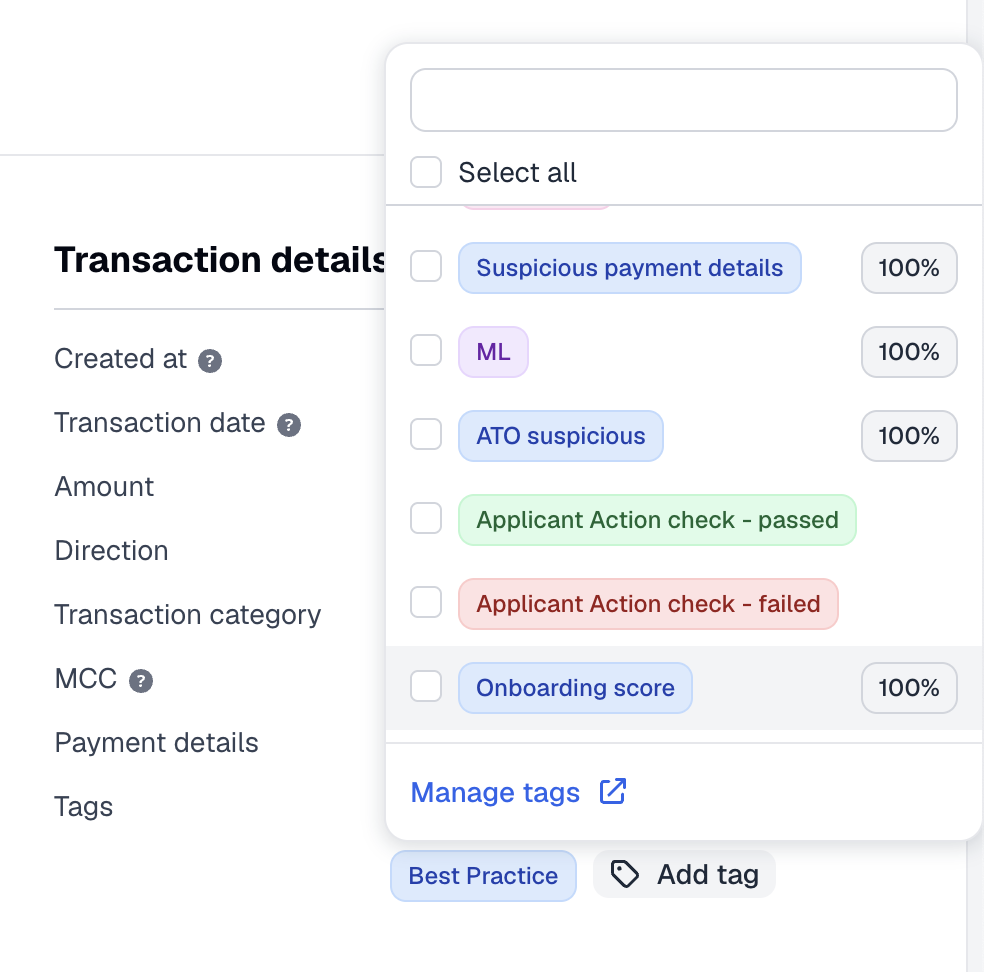The height and width of the screenshot is (972, 984).
Task: Click the ATO suspicious tag label
Action: [x=560, y=436]
